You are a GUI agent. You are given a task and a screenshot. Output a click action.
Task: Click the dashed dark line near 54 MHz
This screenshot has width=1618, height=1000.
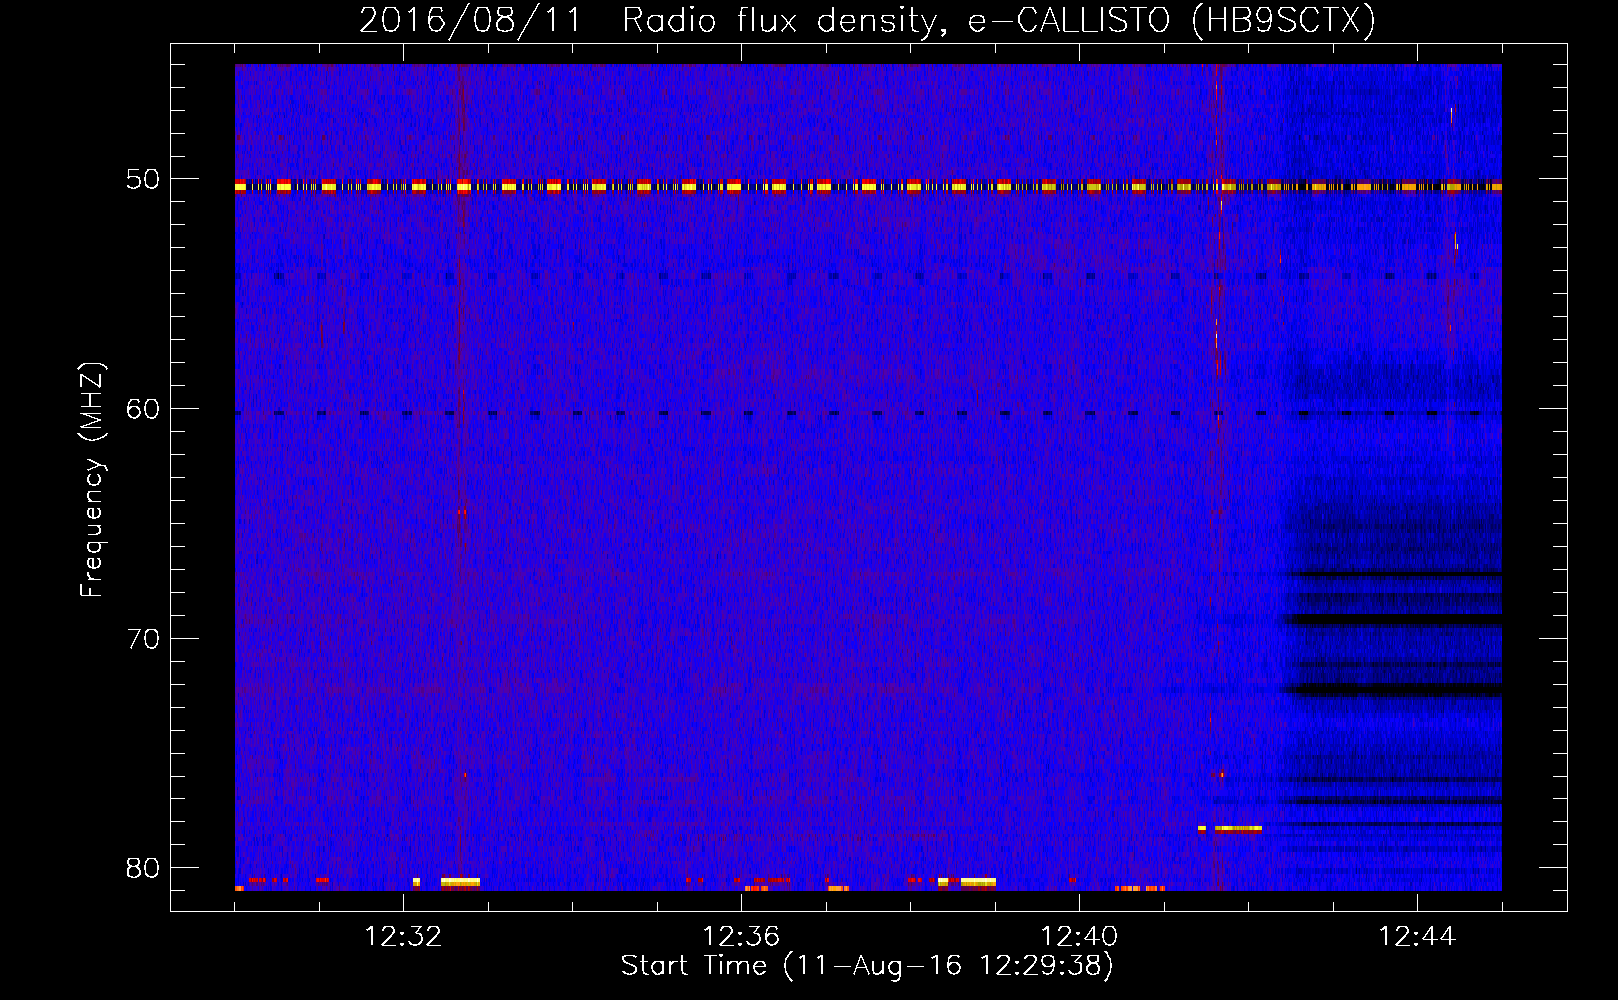[x=868, y=276]
